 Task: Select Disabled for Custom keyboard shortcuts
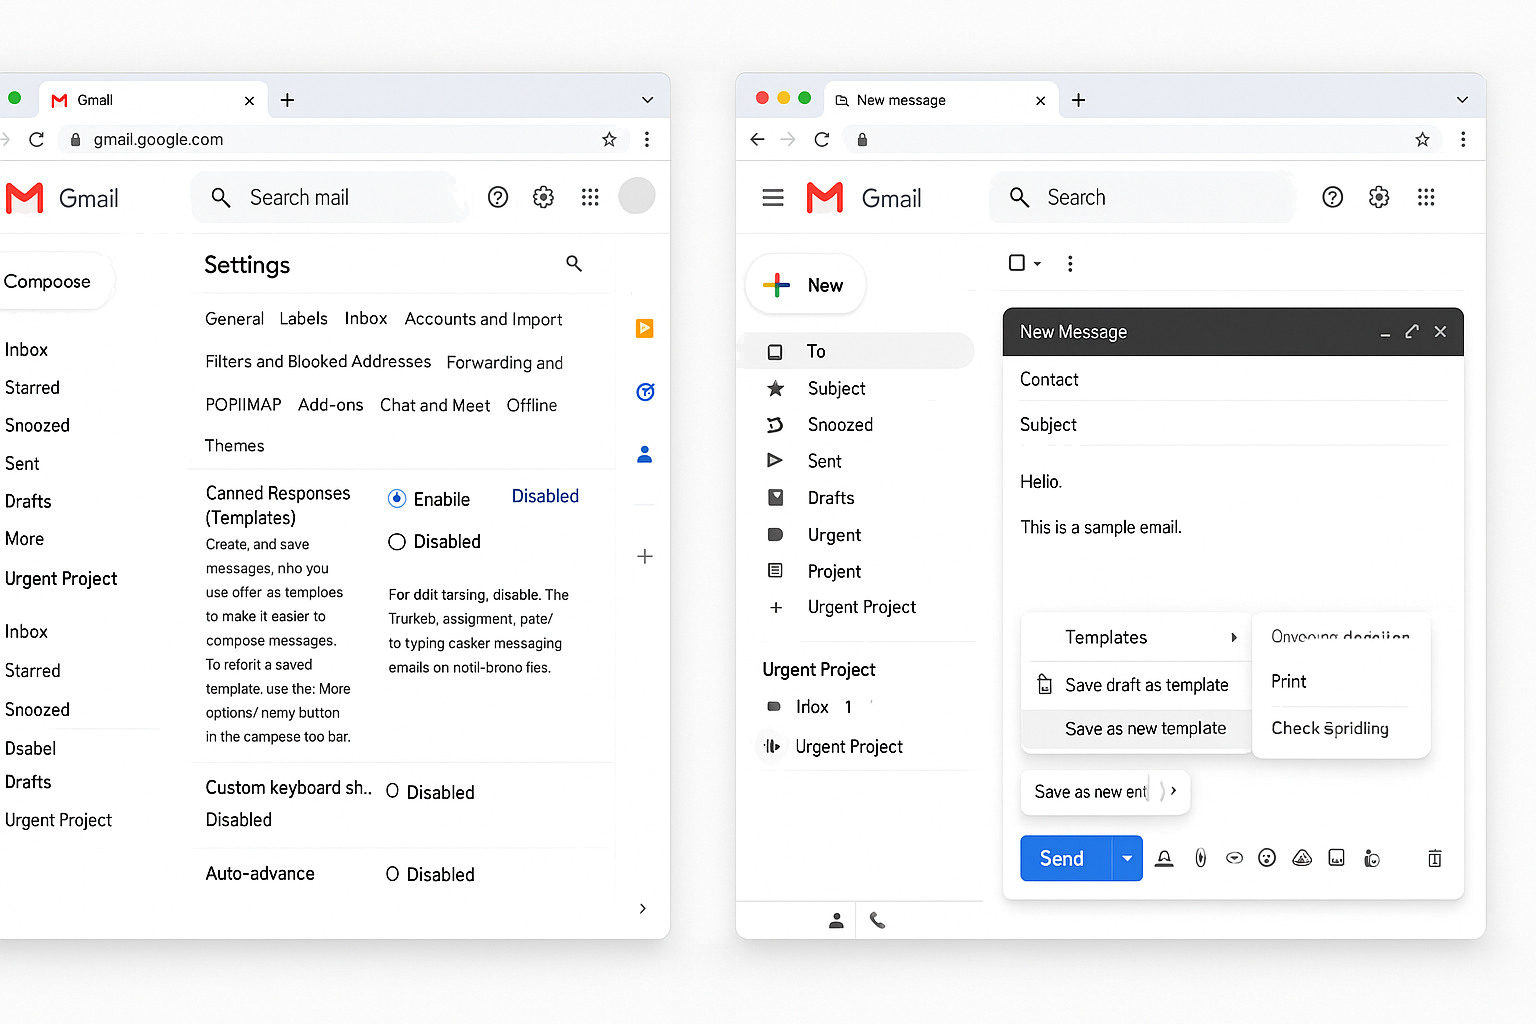pyautogui.click(x=393, y=791)
